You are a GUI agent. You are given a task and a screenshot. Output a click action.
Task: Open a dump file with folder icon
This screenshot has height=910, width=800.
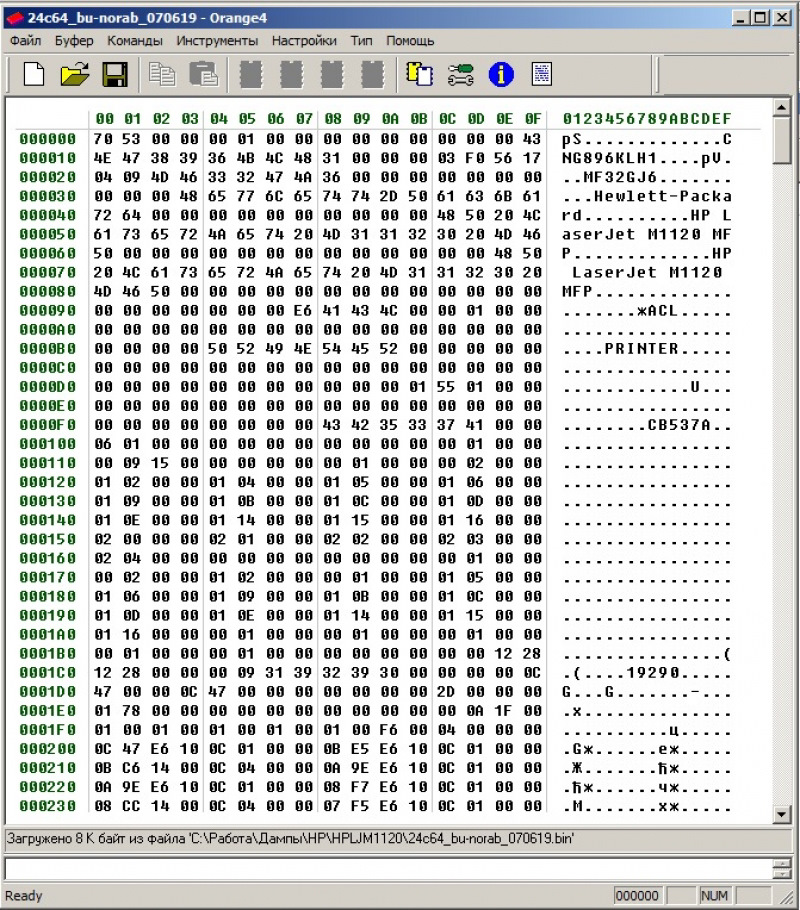tap(75, 74)
